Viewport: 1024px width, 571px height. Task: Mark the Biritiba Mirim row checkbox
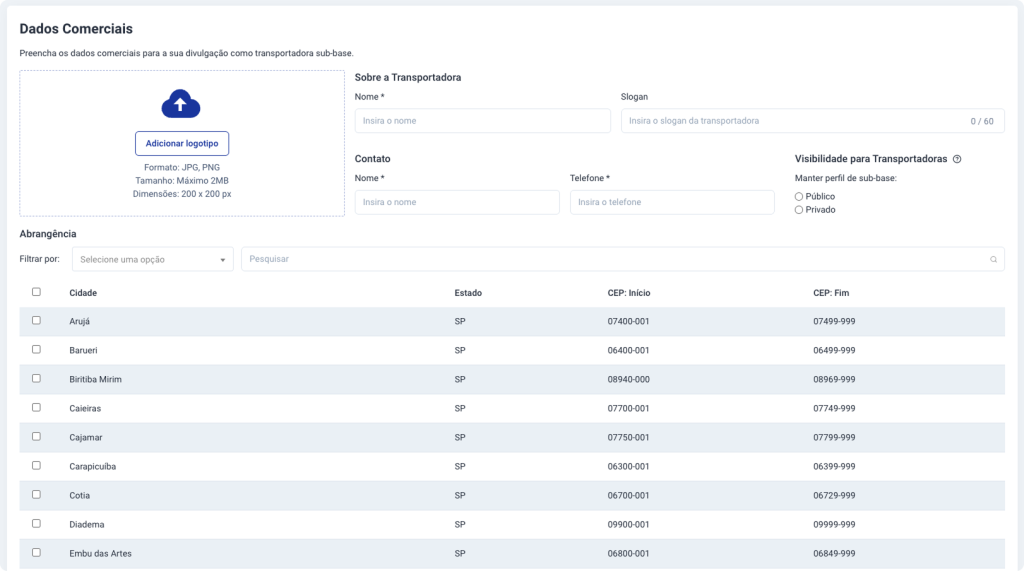click(37, 379)
